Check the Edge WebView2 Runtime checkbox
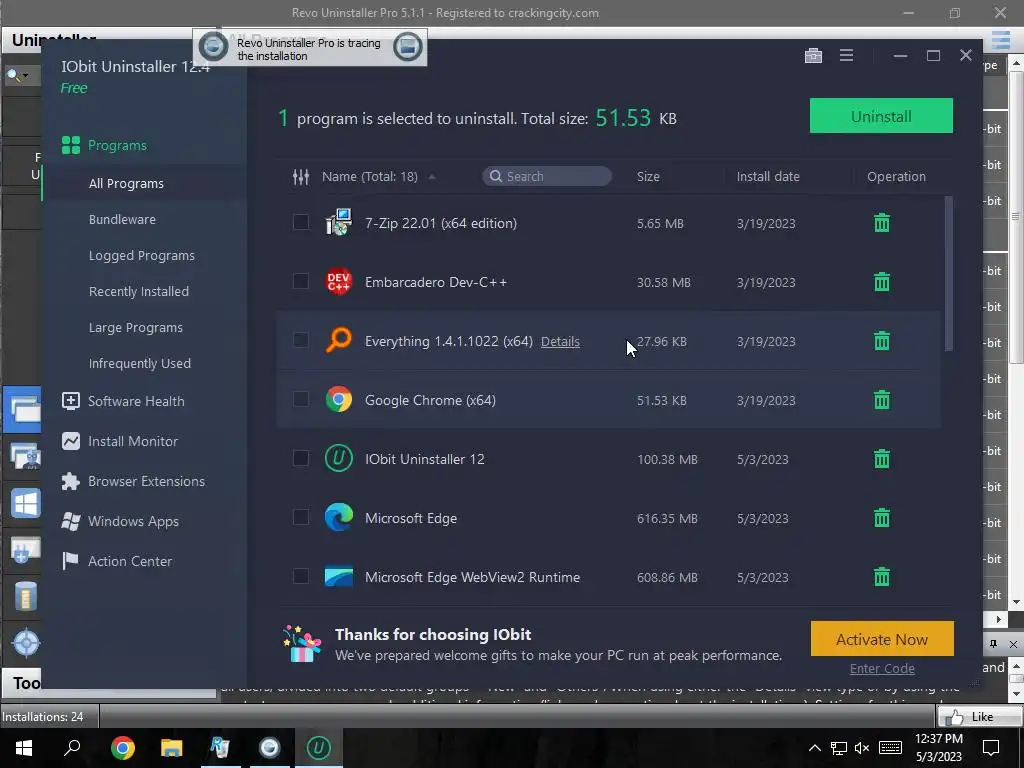Viewport: 1024px width, 768px height. click(x=300, y=577)
